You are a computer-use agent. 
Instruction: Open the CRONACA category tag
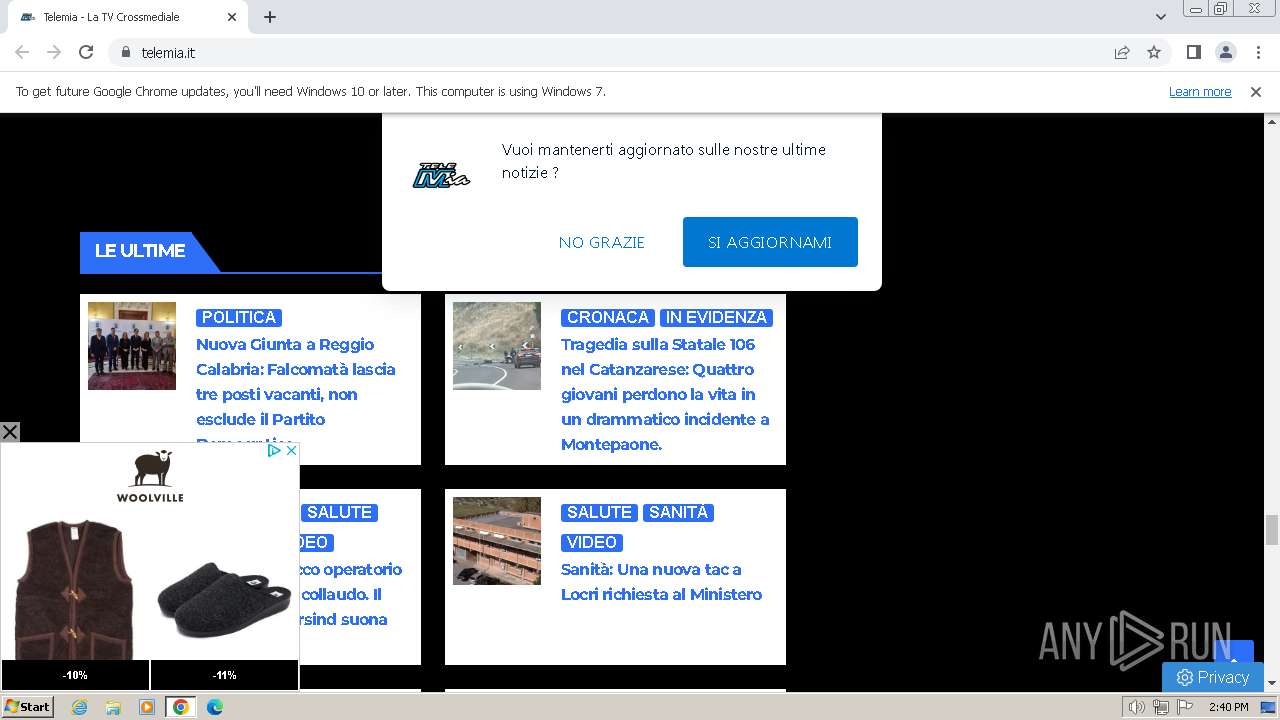608,317
